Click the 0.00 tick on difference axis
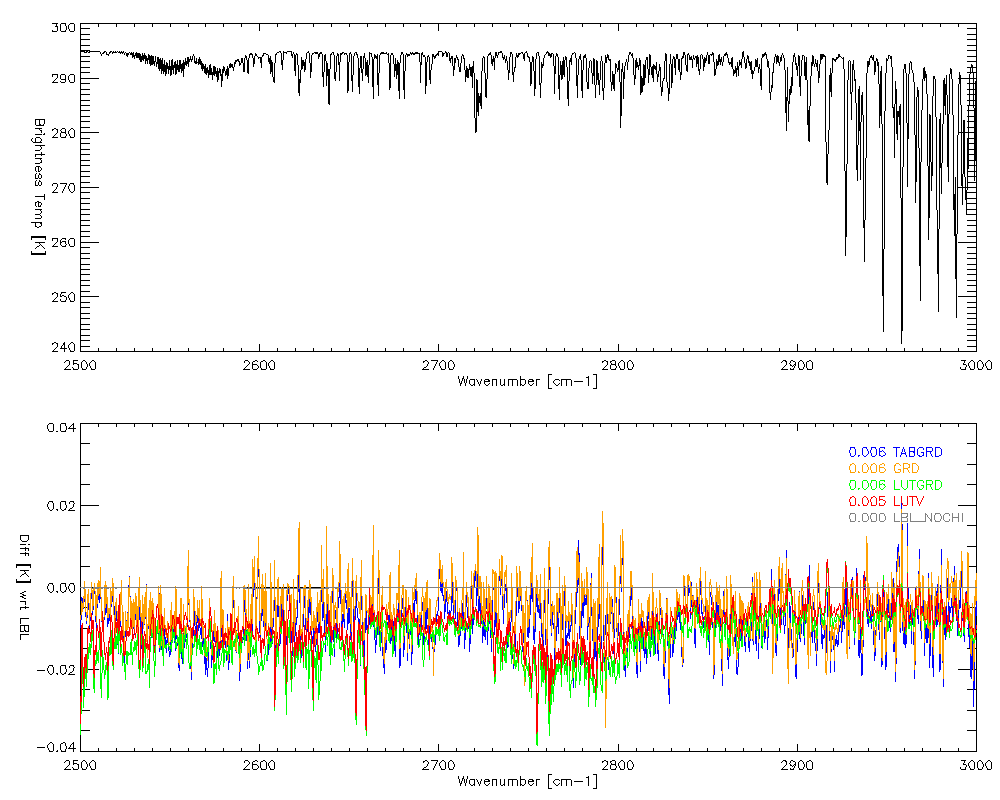This screenshot has width=1000, height=800. coord(59,588)
